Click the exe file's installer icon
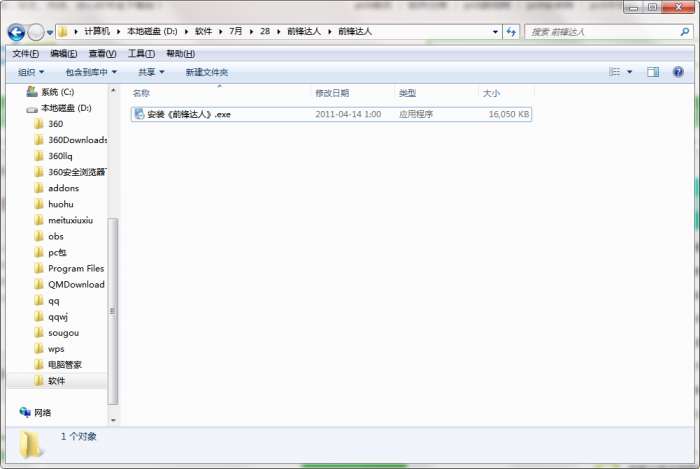The height and width of the screenshot is (469, 700). click(139, 114)
